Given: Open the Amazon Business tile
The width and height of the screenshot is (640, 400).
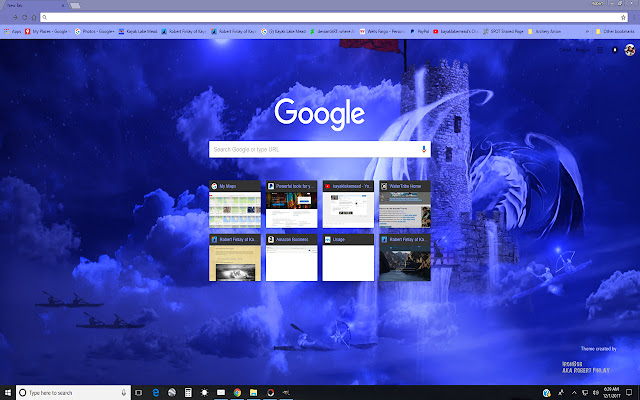Looking at the screenshot, I should coord(291,258).
